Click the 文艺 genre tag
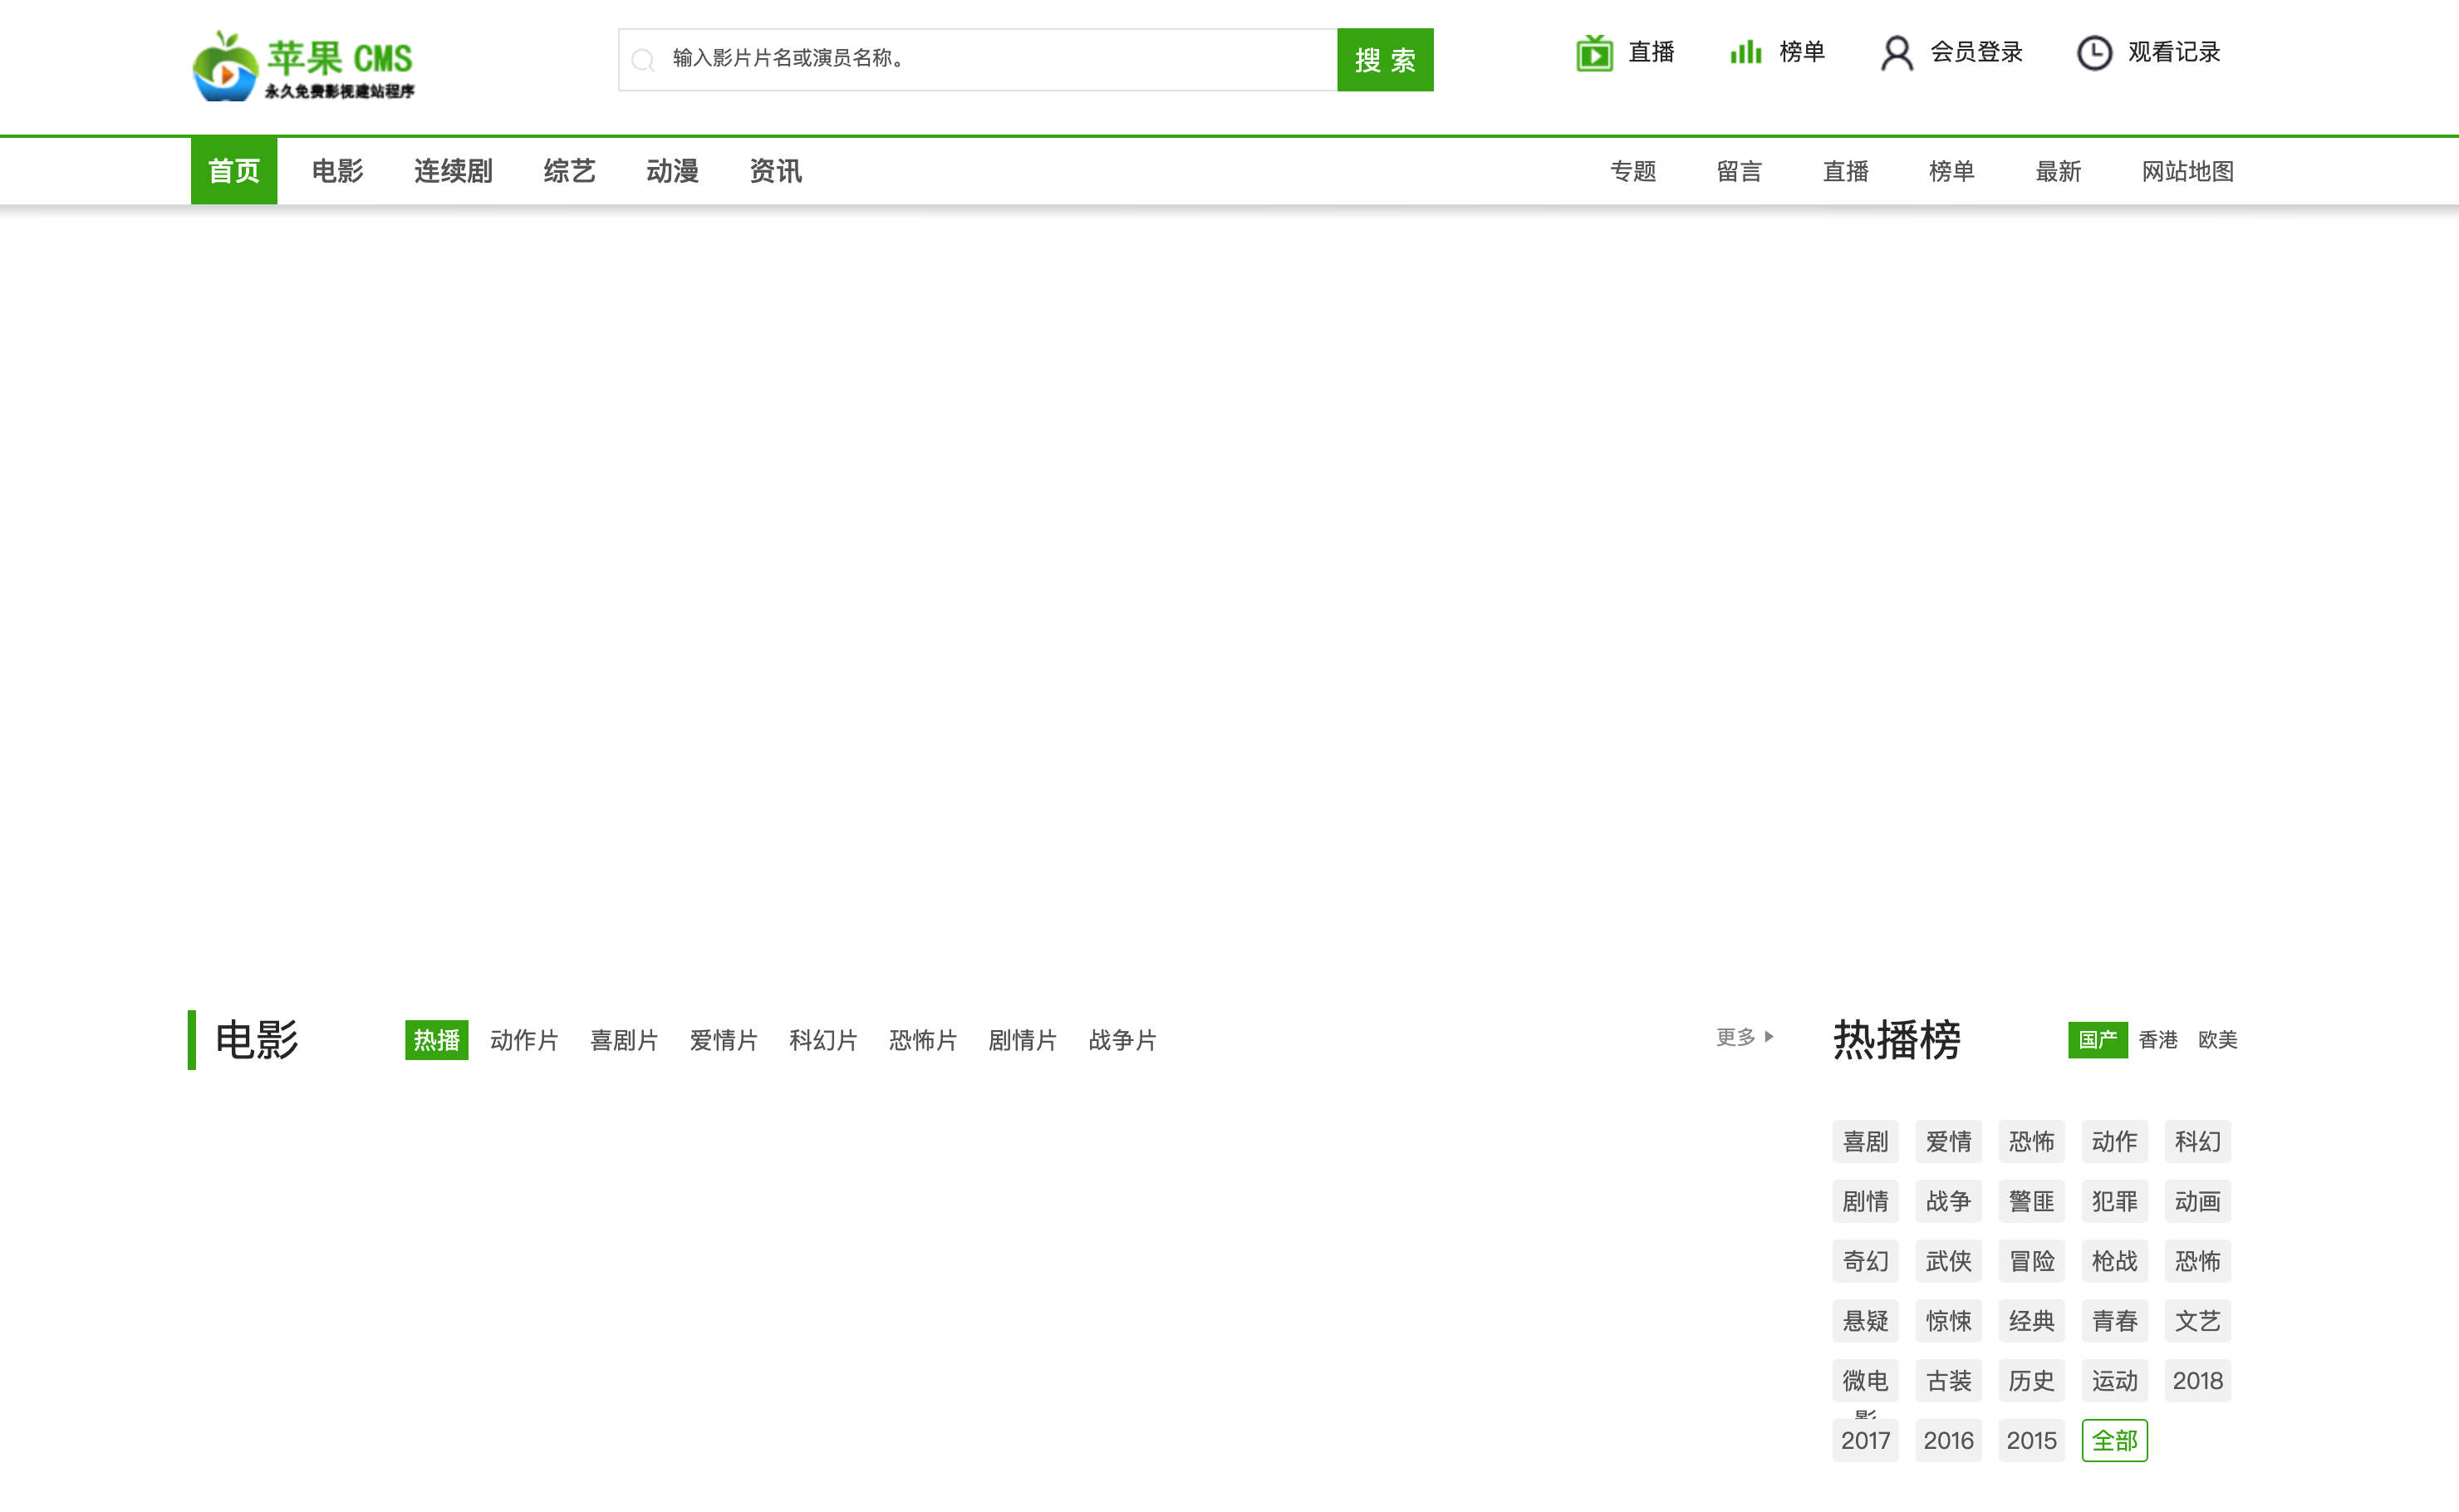 [x=2197, y=1321]
